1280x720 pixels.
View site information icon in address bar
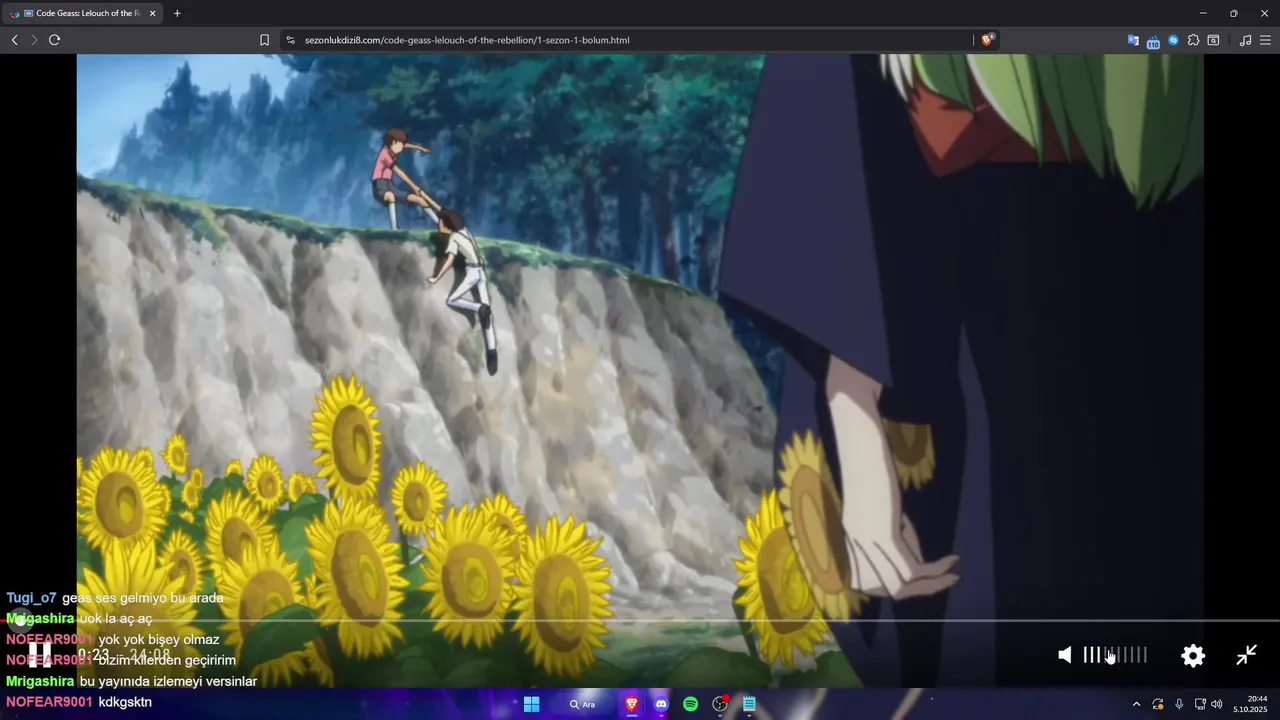click(x=290, y=40)
